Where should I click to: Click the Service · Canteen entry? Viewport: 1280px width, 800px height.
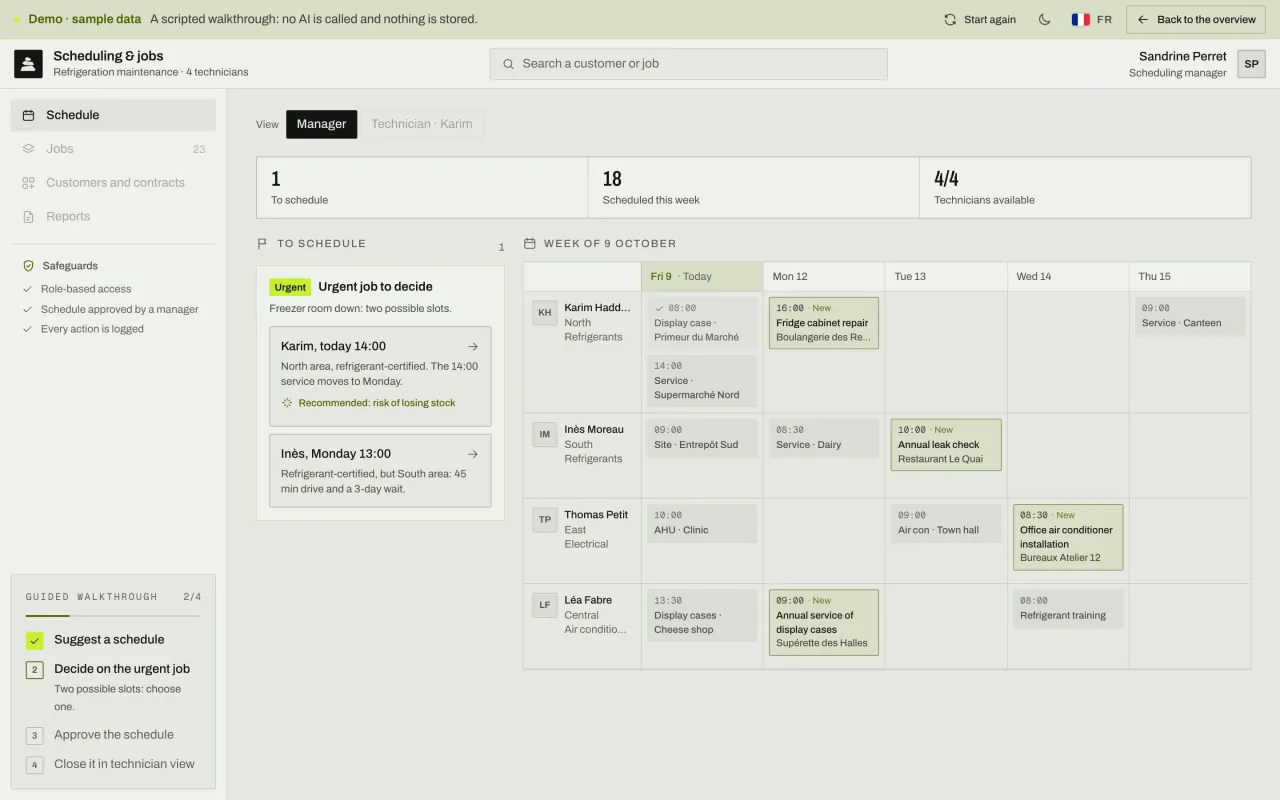tap(1190, 316)
